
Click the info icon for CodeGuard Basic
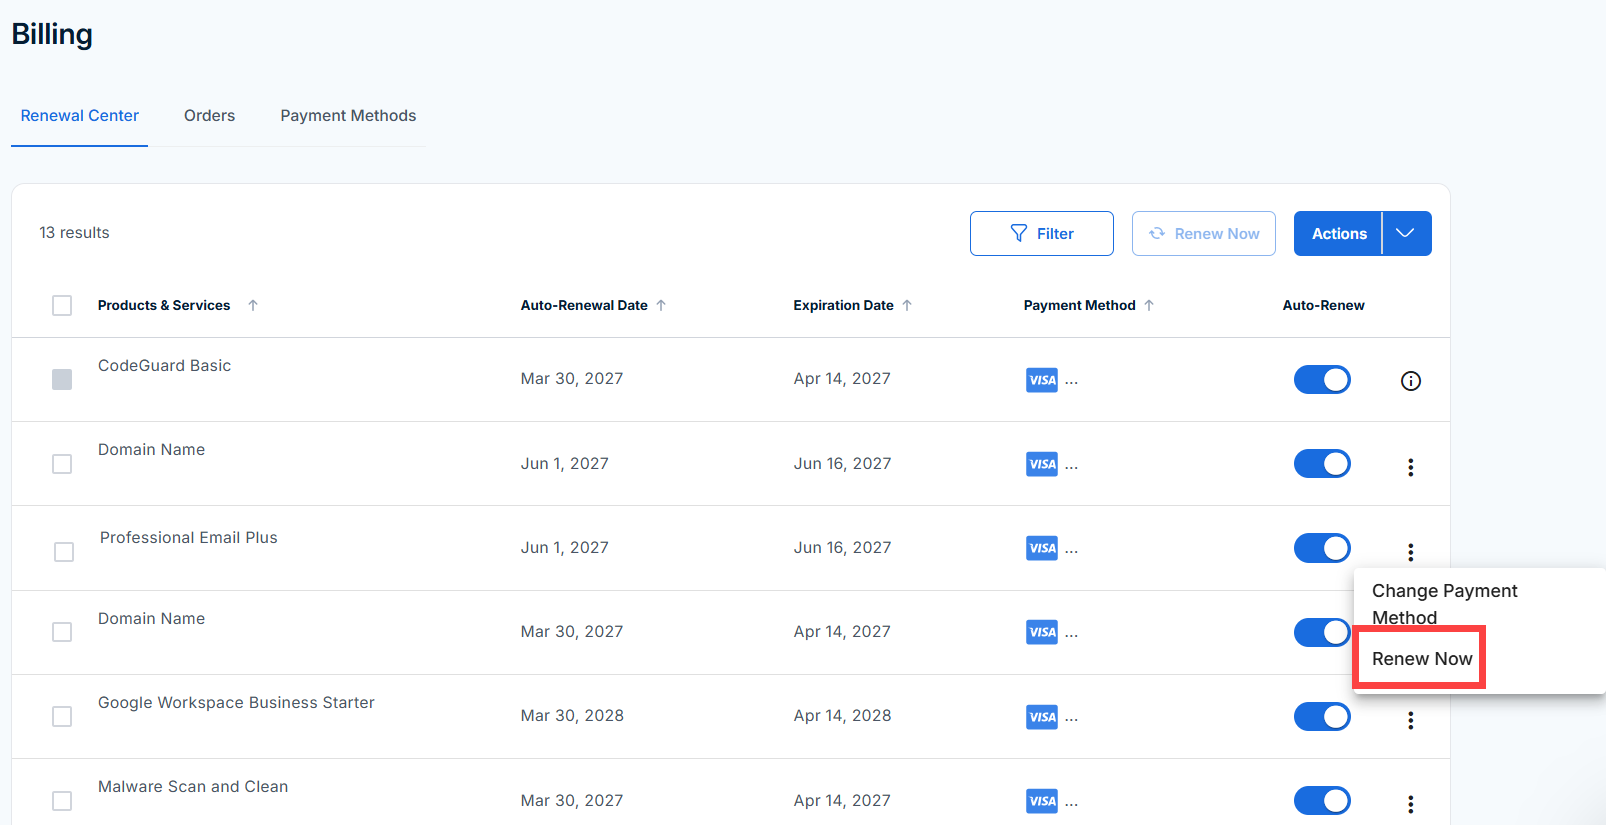1411,380
